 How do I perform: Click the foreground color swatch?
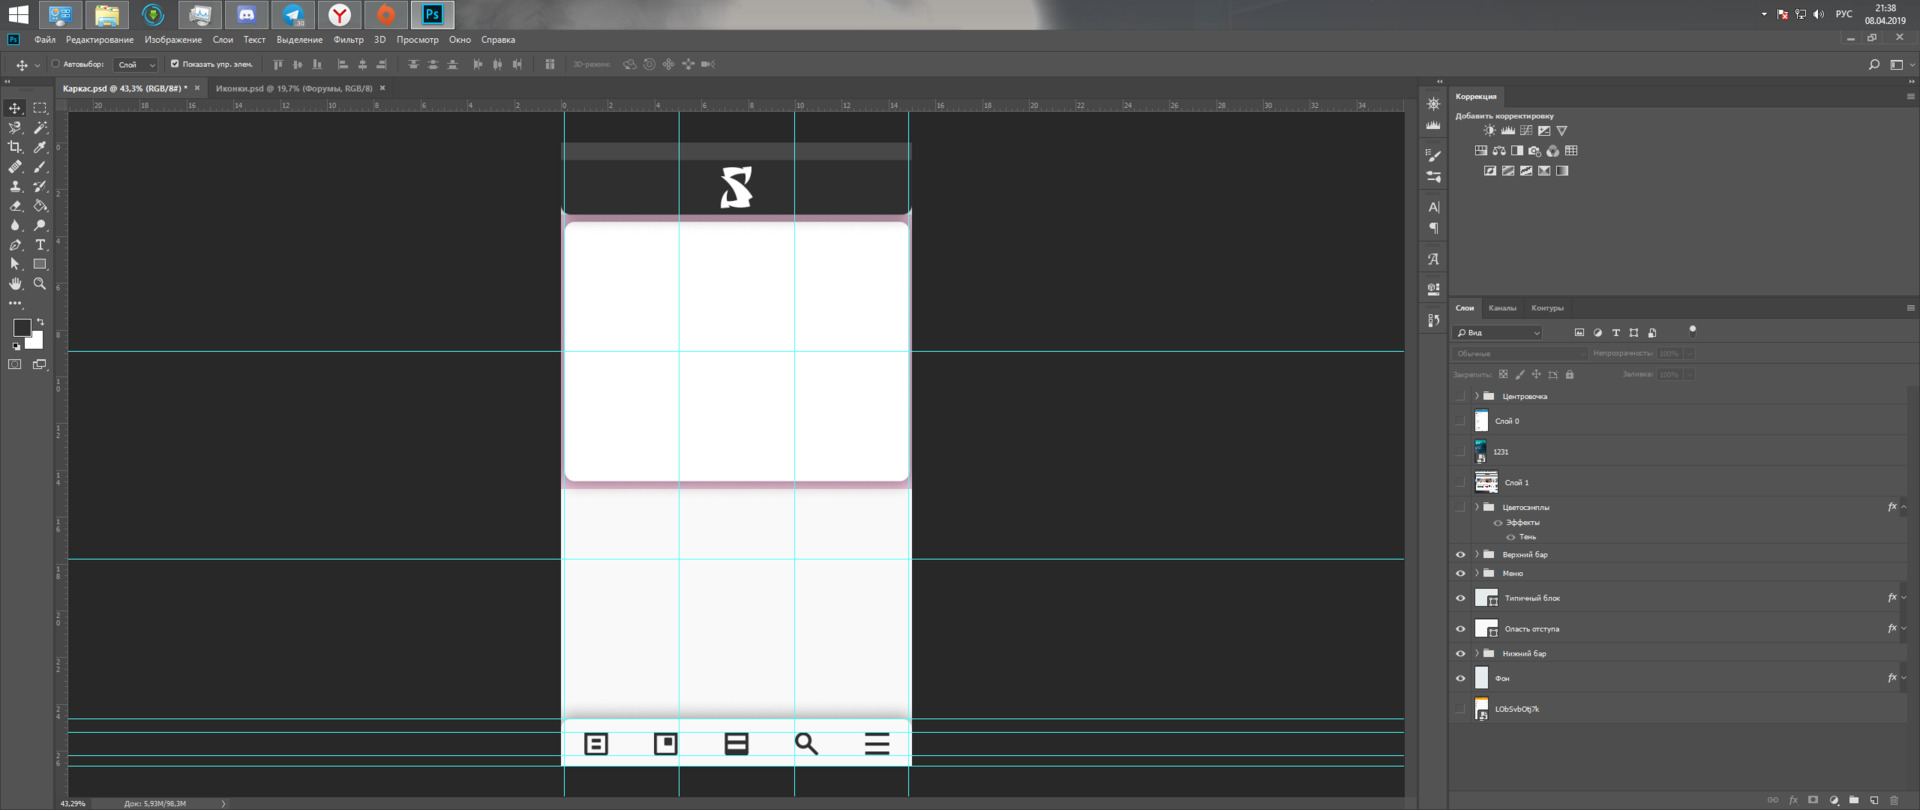click(x=21, y=328)
